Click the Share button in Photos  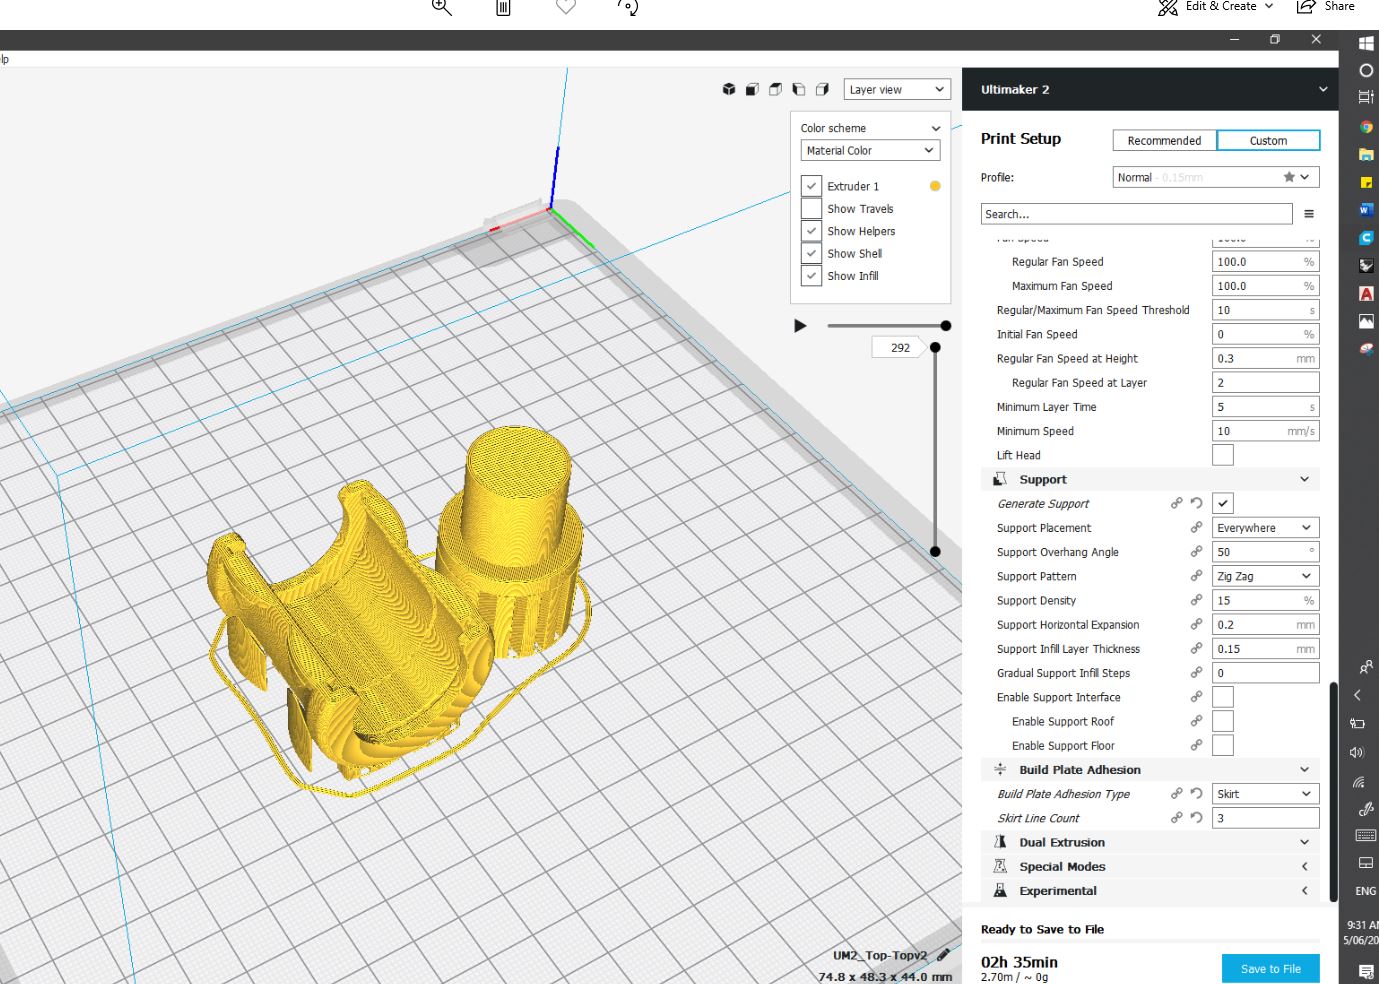[x=1326, y=7]
